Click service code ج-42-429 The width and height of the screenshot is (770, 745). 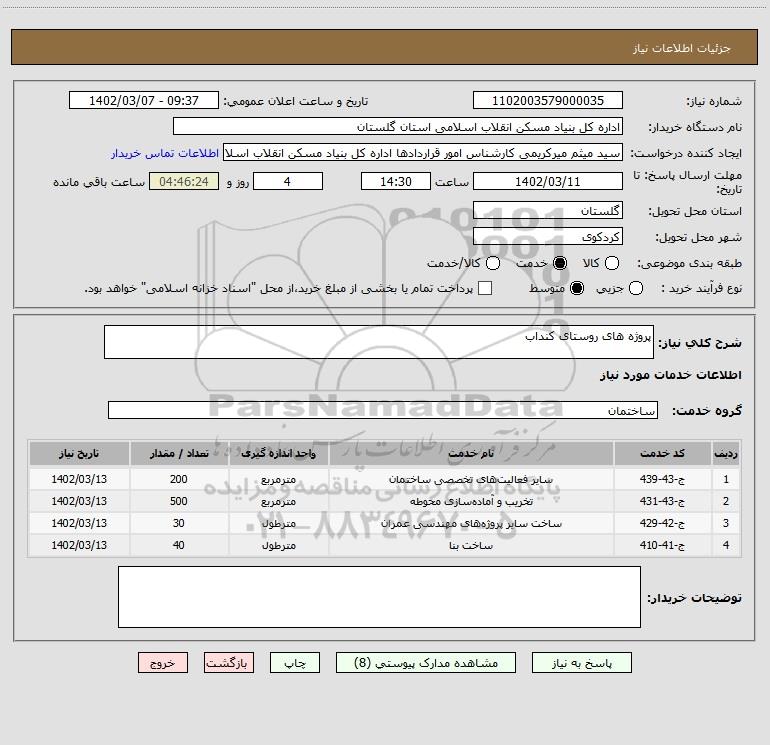(x=662, y=524)
